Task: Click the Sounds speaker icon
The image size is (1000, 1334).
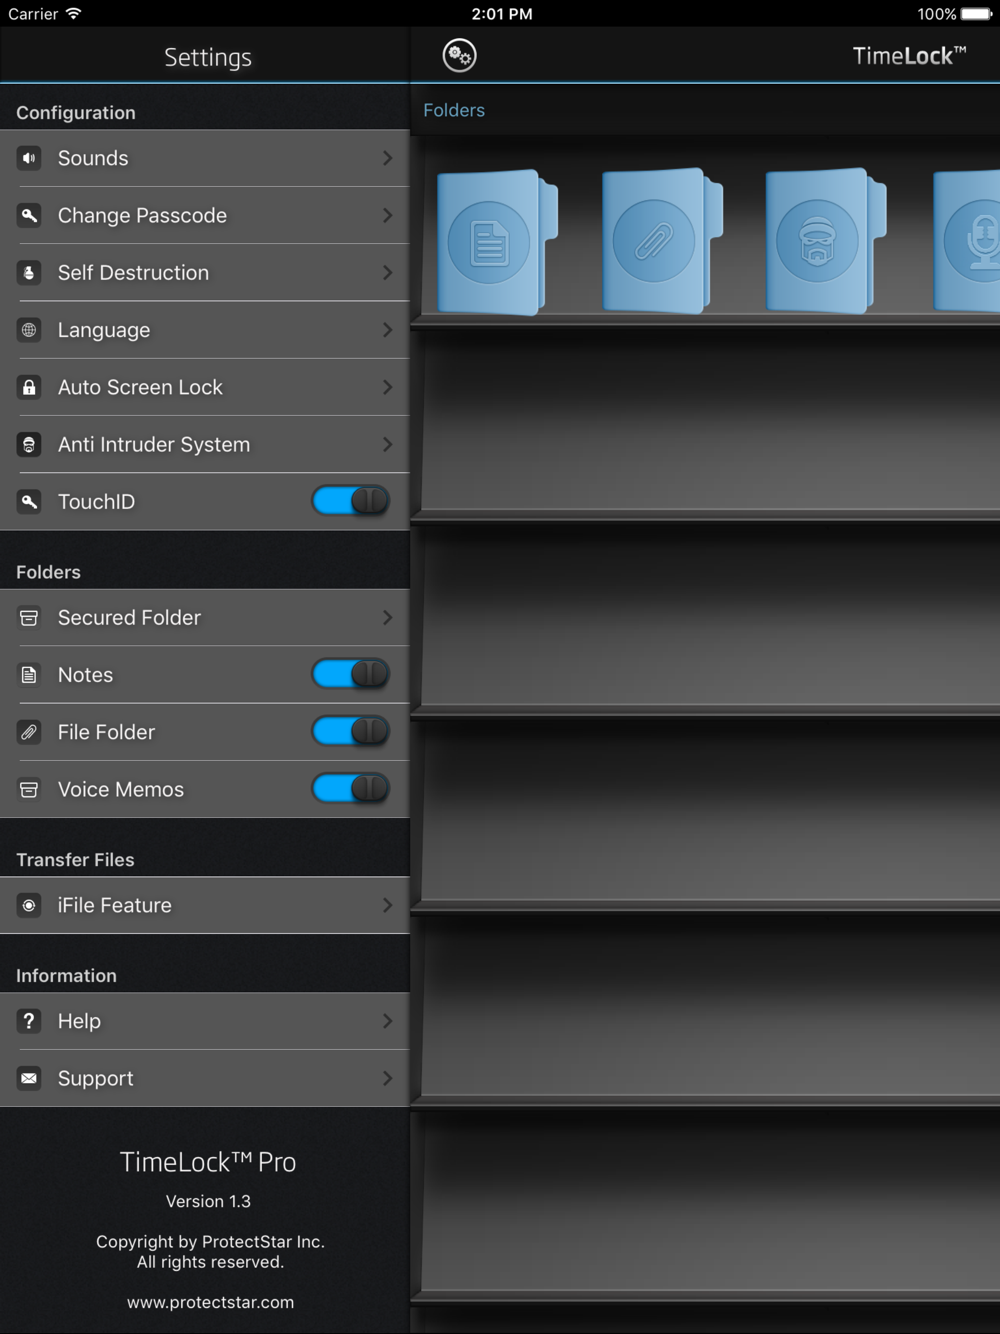Action: tap(29, 158)
